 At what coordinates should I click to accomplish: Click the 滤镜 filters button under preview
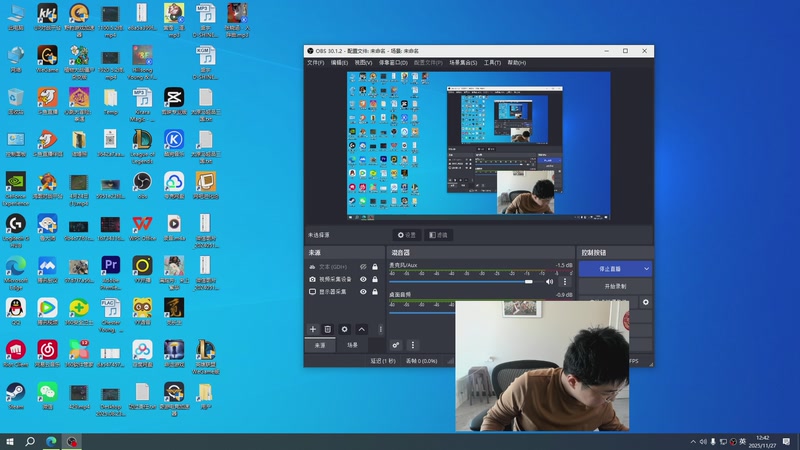click(438, 235)
